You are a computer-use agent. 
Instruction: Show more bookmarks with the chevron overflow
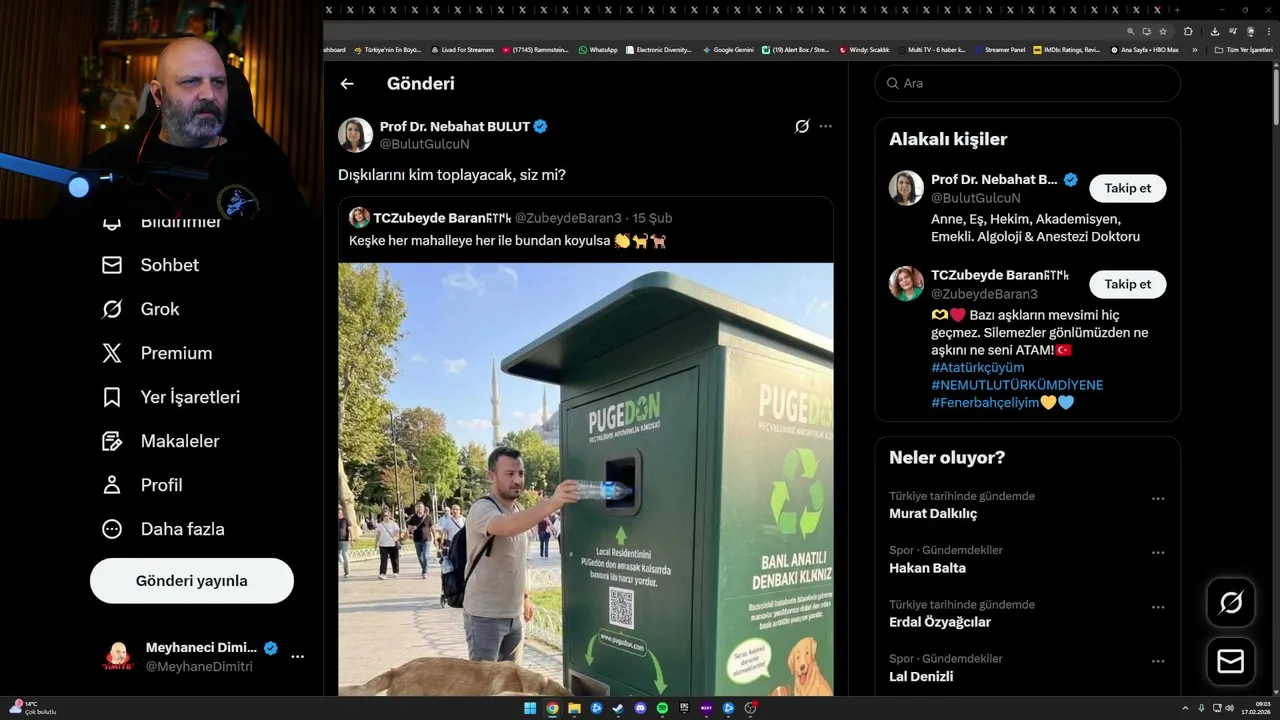pyautogui.click(x=1194, y=50)
